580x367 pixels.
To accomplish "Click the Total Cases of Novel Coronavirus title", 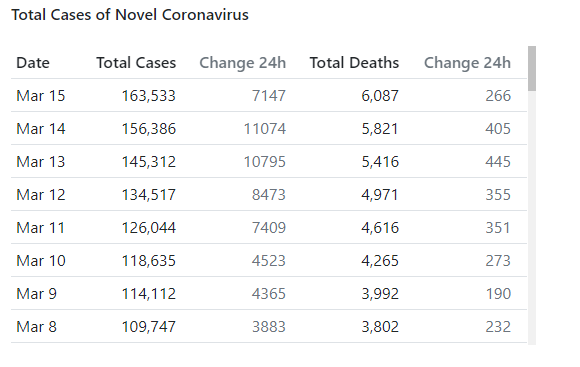I will click(130, 15).
